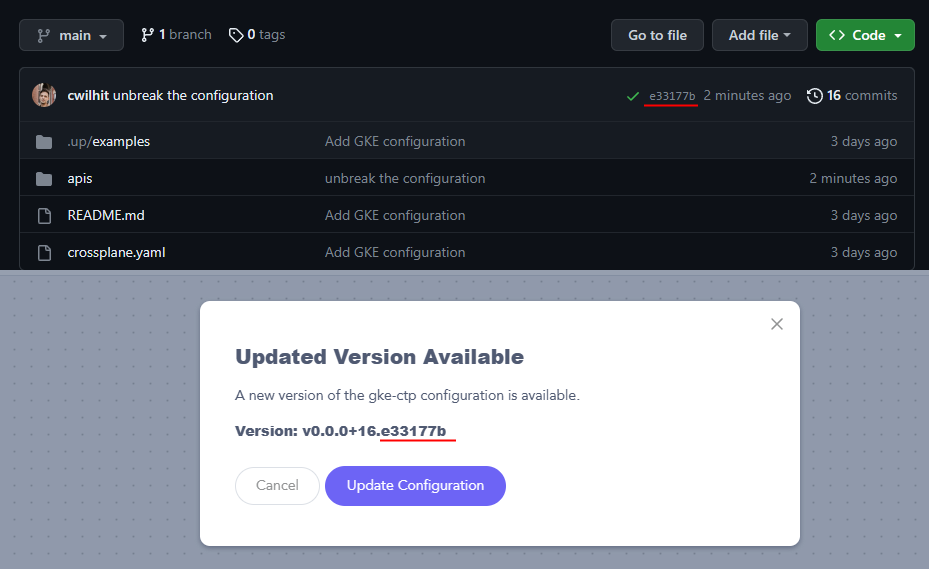Click the crossplane.yaml file icon

[x=44, y=253]
